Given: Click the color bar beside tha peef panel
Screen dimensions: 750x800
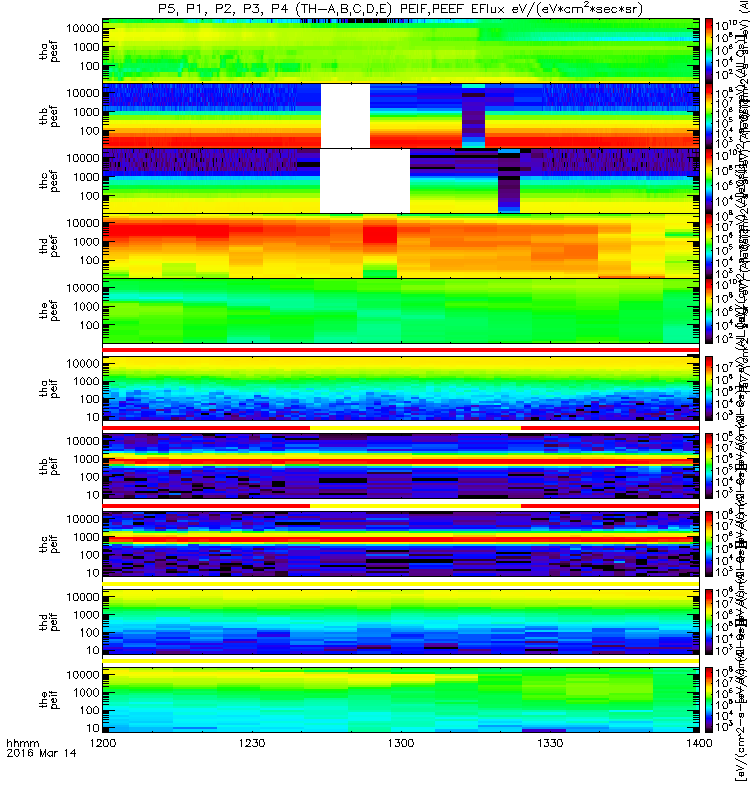Looking at the screenshot, I should tap(709, 51).
